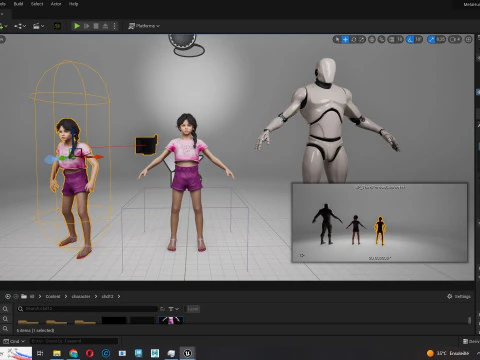
Task: Open the content browser filter dropdown
Action: click(x=173, y=309)
